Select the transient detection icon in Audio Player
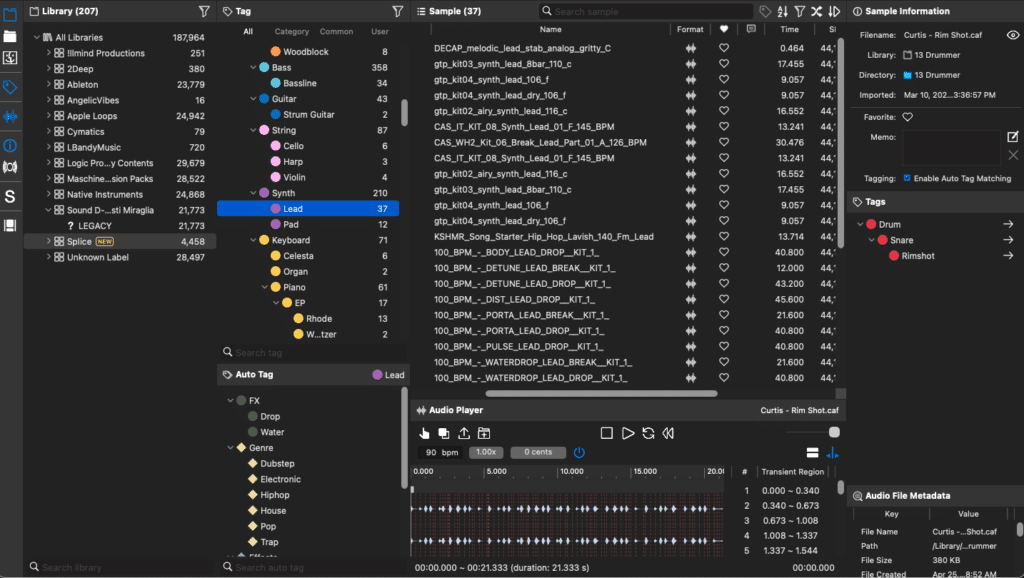Image resolution: width=1024 pixels, height=578 pixels. point(832,452)
